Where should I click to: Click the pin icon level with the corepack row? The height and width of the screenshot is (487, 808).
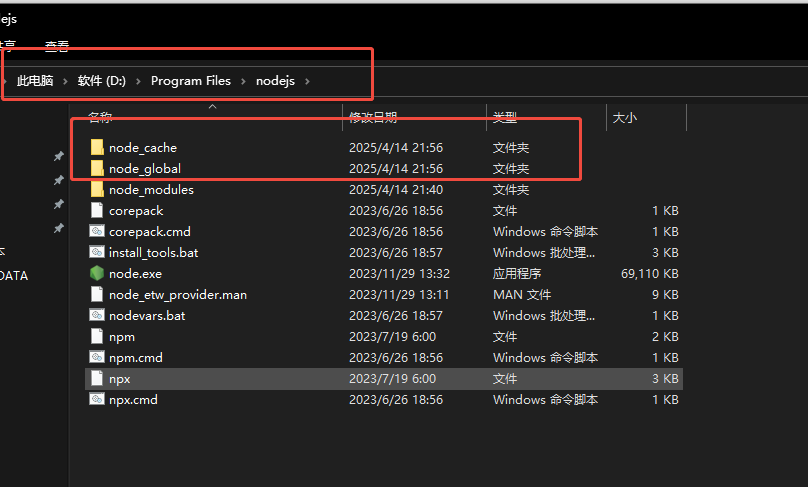pos(59,204)
